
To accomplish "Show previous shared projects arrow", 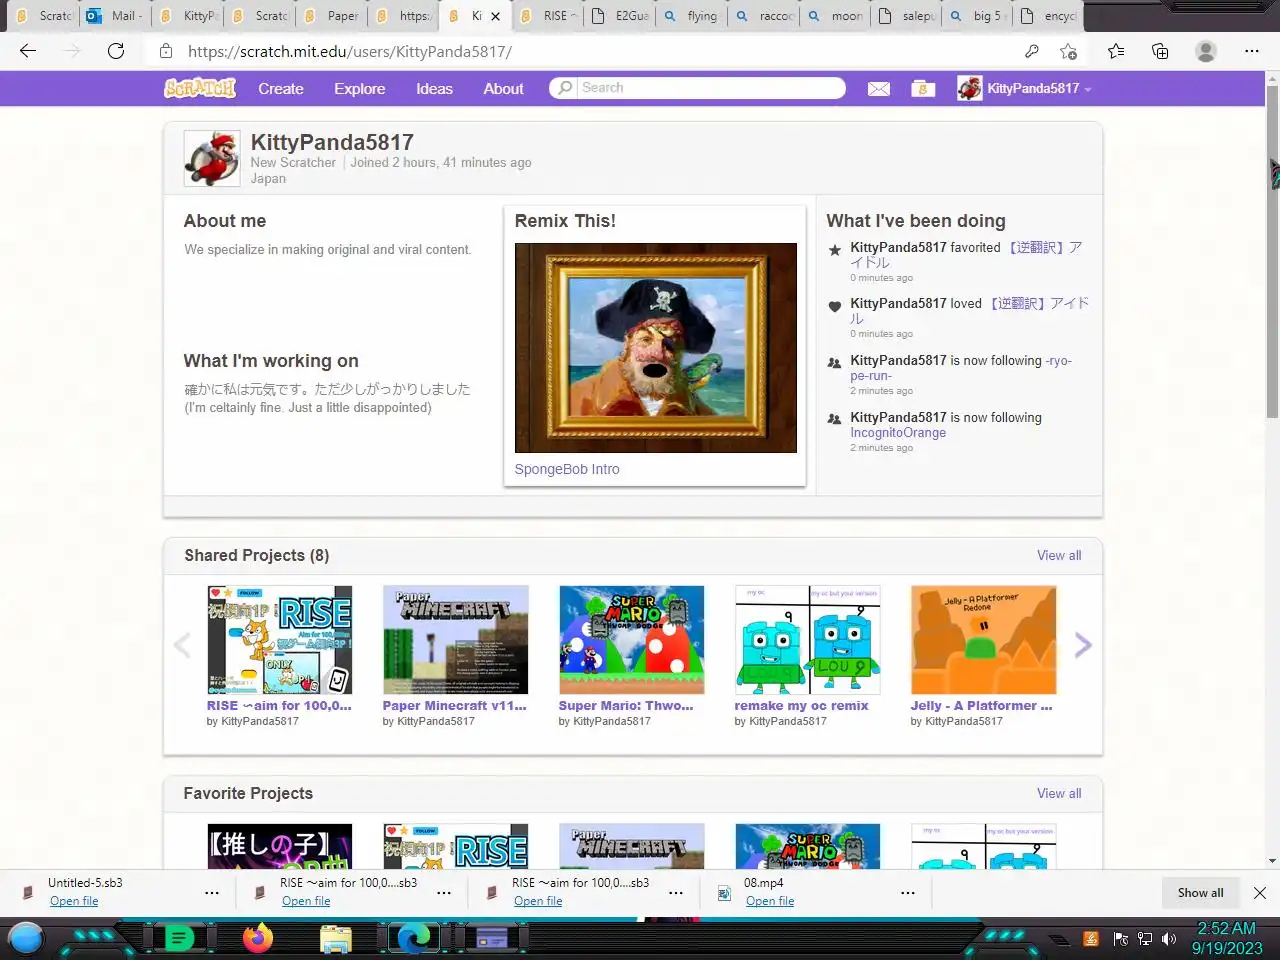I will click(182, 645).
